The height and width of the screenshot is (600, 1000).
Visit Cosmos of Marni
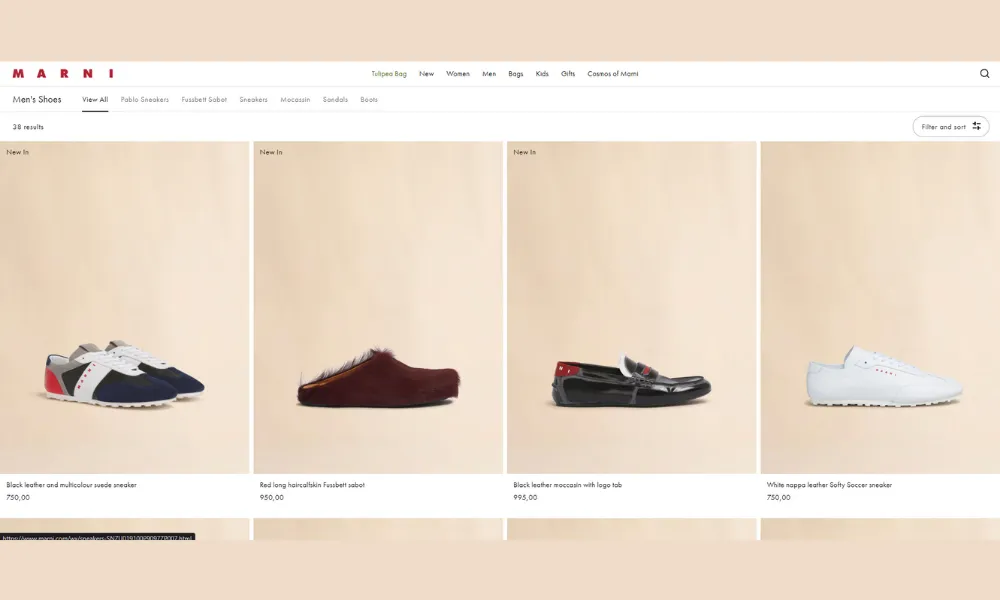[612, 74]
